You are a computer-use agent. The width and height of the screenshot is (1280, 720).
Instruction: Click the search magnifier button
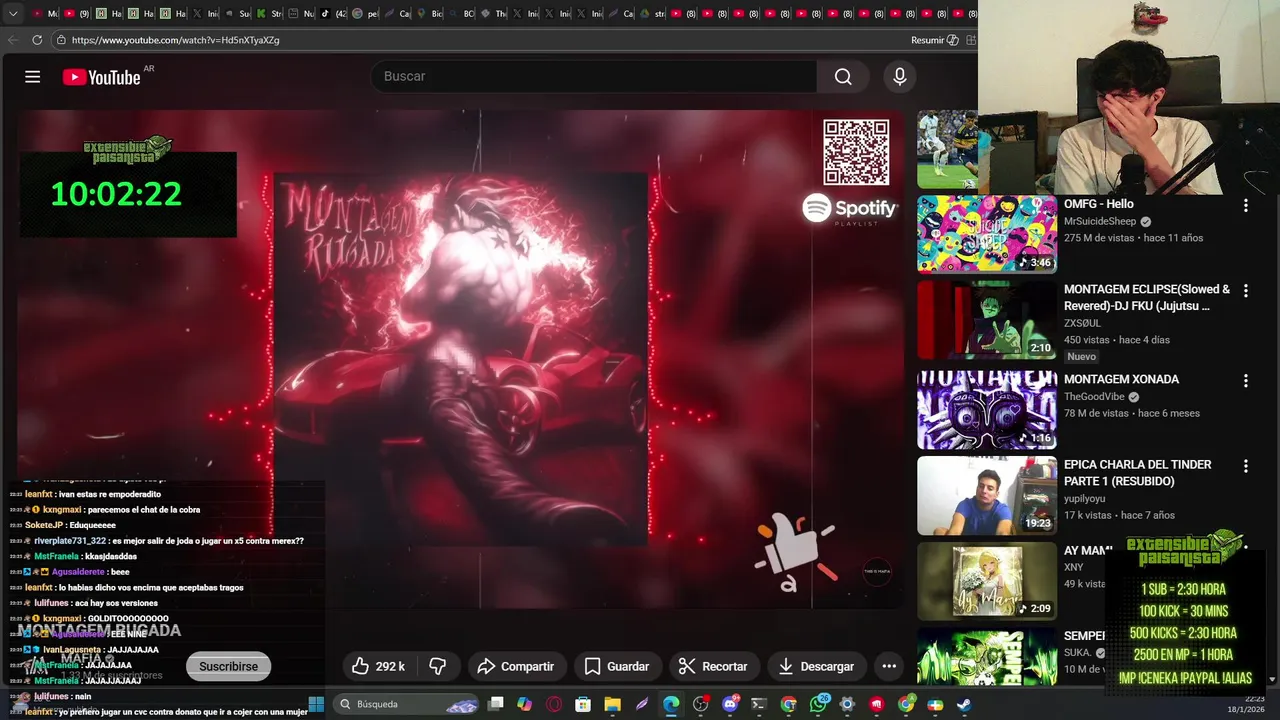tap(843, 77)
